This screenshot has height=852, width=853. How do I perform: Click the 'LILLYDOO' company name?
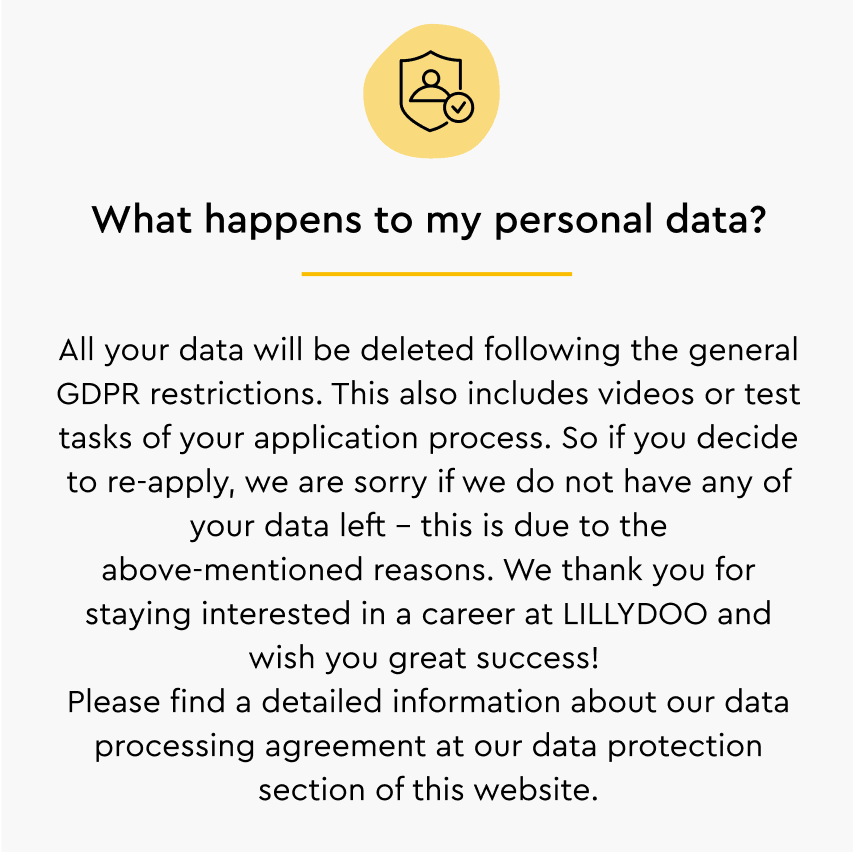pos(635,614)
